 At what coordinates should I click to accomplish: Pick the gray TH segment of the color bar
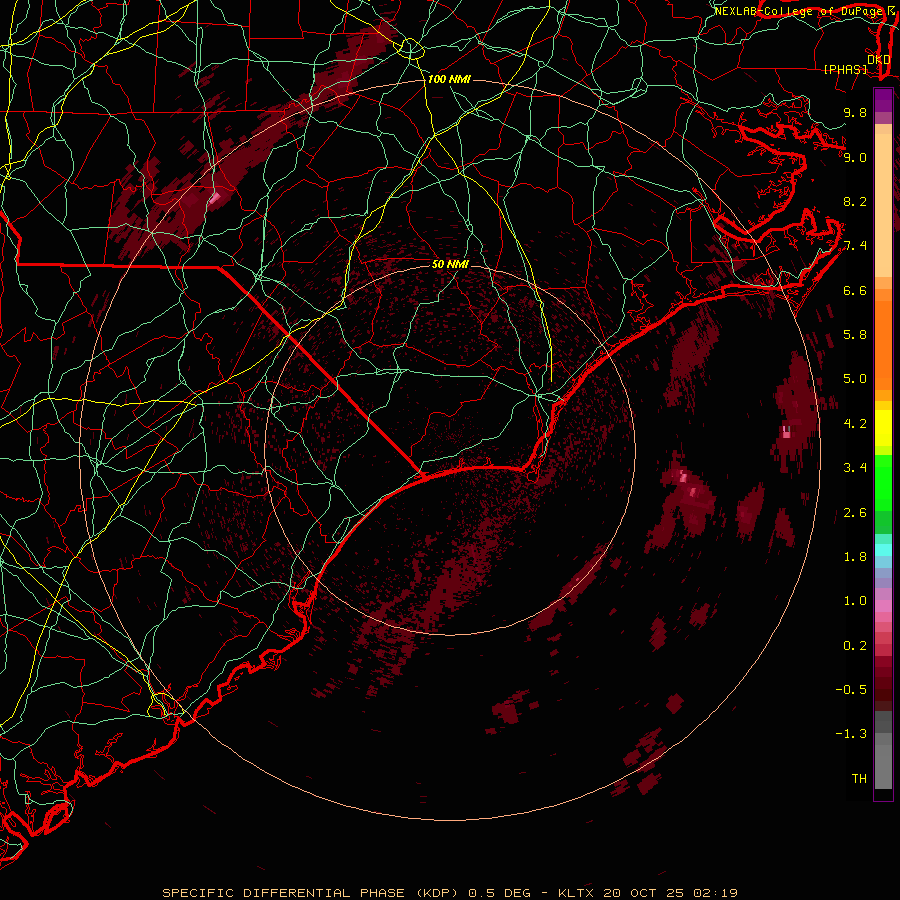coord(883,766)
